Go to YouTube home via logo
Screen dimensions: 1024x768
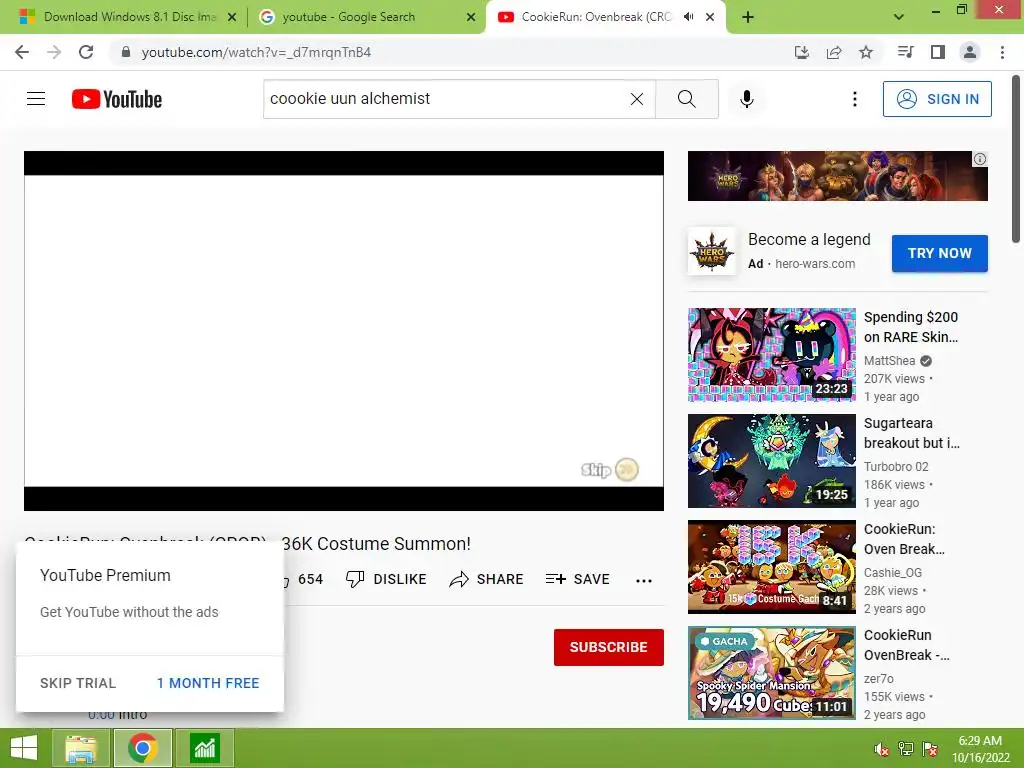(x=117, y=99)
